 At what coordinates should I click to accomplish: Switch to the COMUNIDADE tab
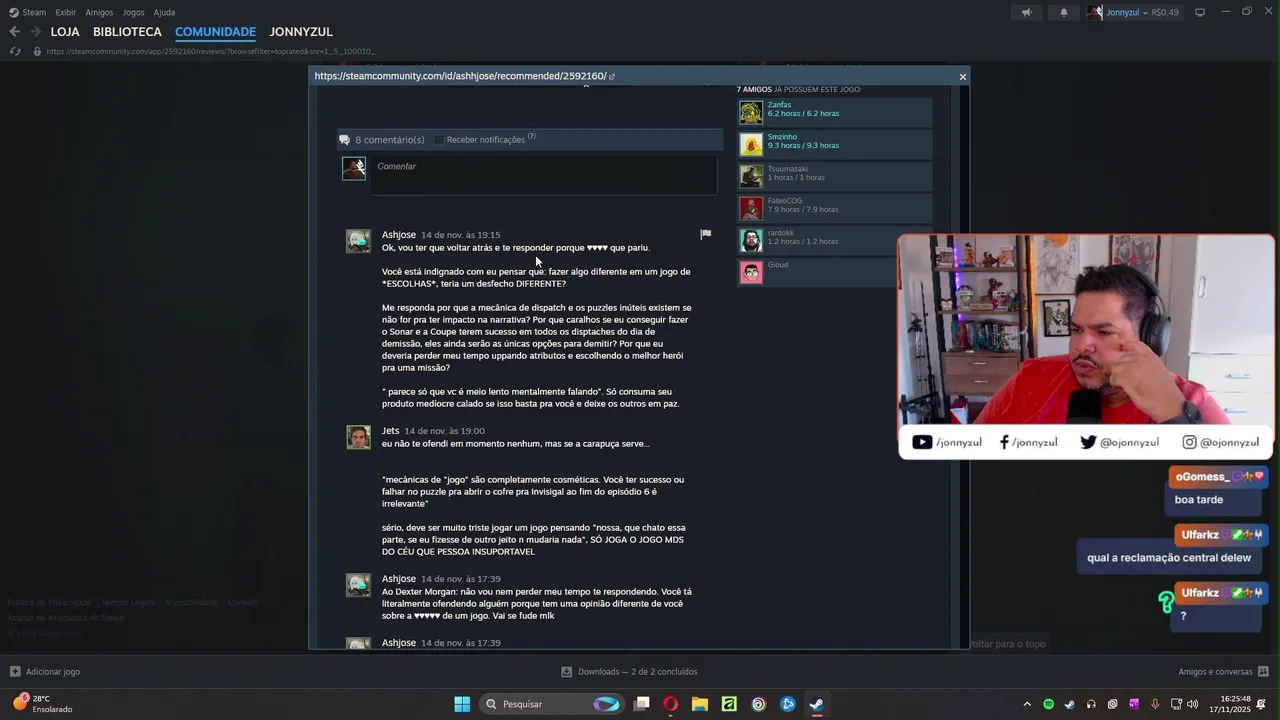[215, 32]
